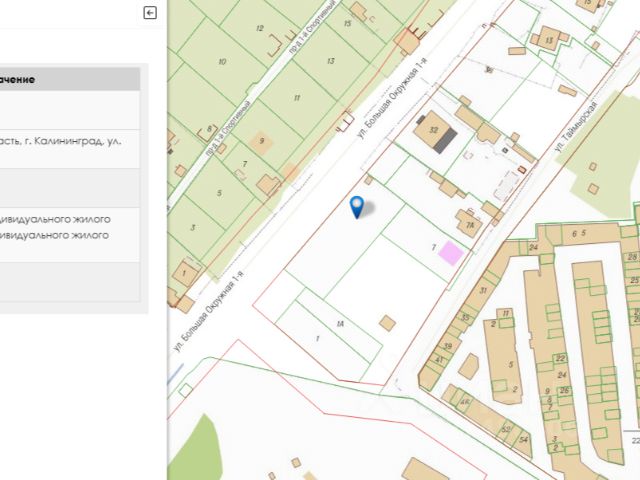Viewport: 640px width, 480px height.
Task: Click street label ул. Таймырская
Action: tap(576, 126)
